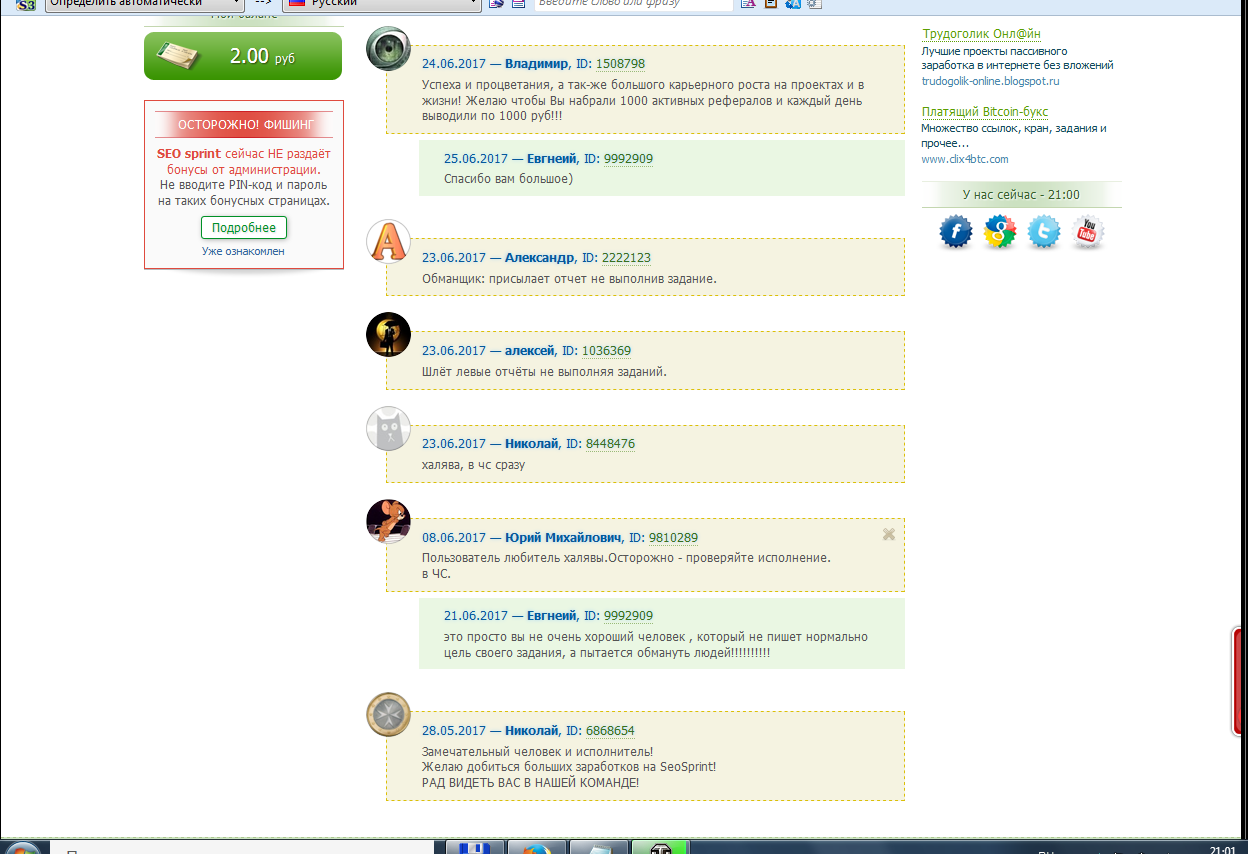Open the 2.00 руб balance button

243,56
